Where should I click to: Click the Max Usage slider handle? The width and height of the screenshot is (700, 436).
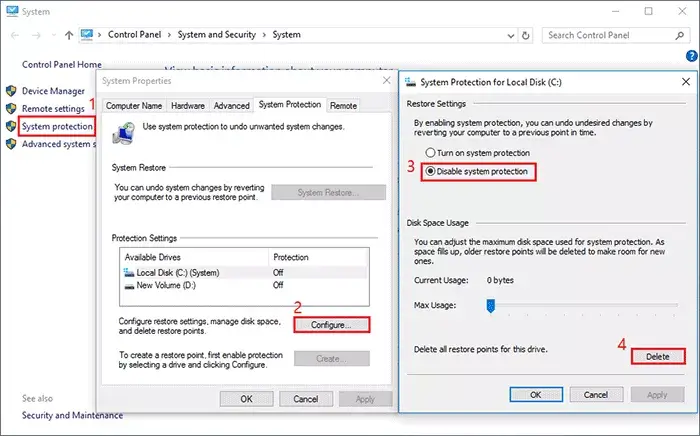(x=491, y=306)
